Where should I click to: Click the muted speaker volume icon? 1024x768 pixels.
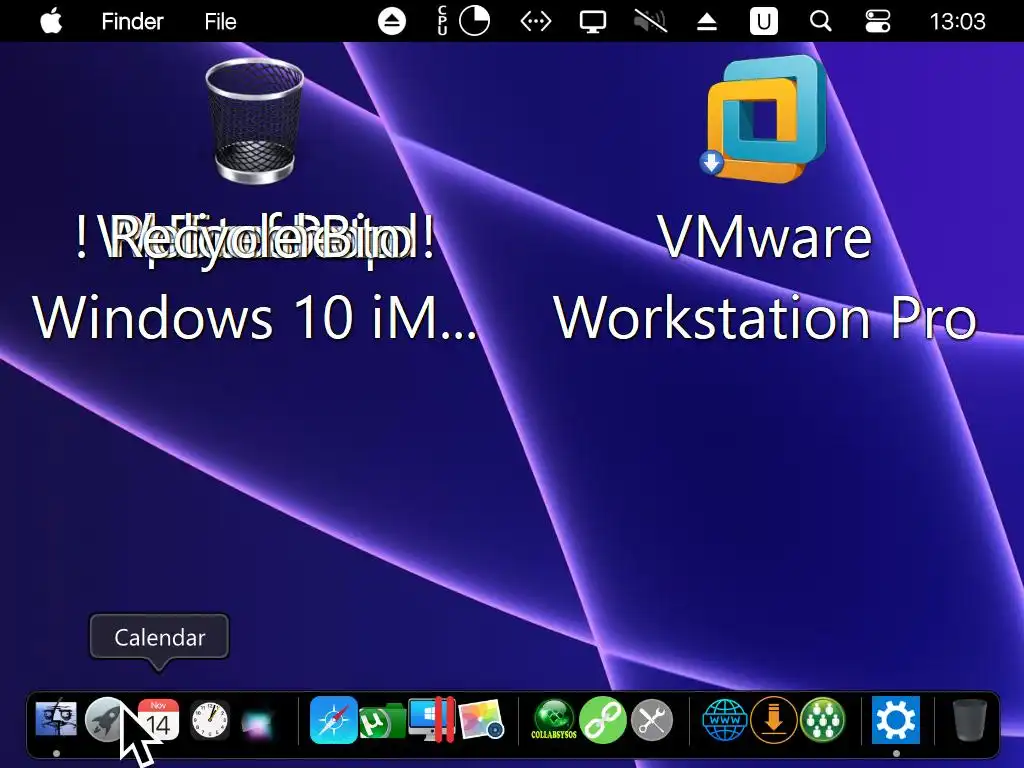click(650, 22)
